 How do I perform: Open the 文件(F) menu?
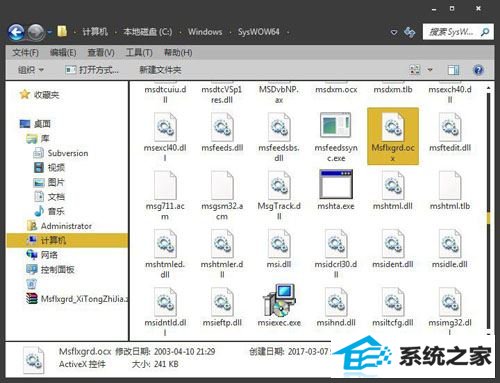pyautogui.click(x=25, y=53)
